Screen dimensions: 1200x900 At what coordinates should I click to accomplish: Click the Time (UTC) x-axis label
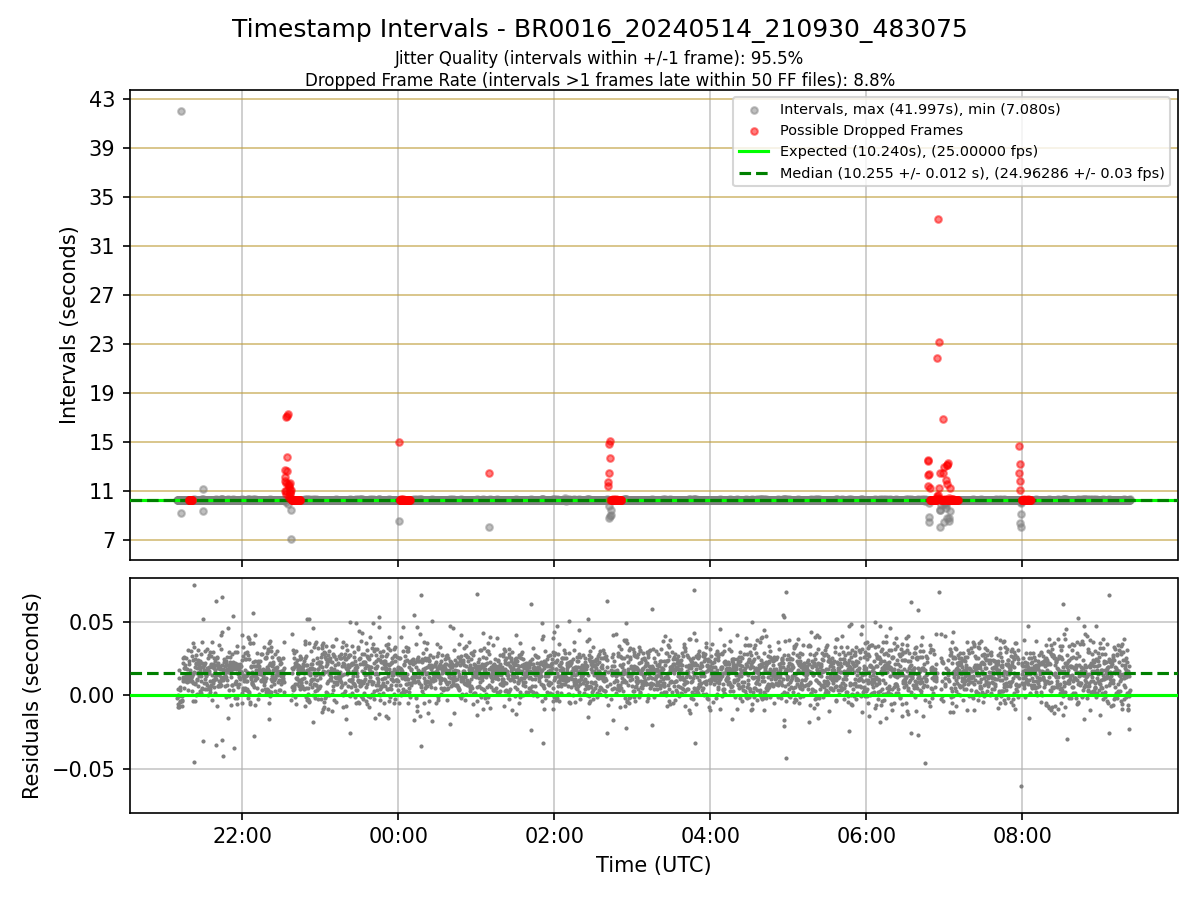point(653,865)
